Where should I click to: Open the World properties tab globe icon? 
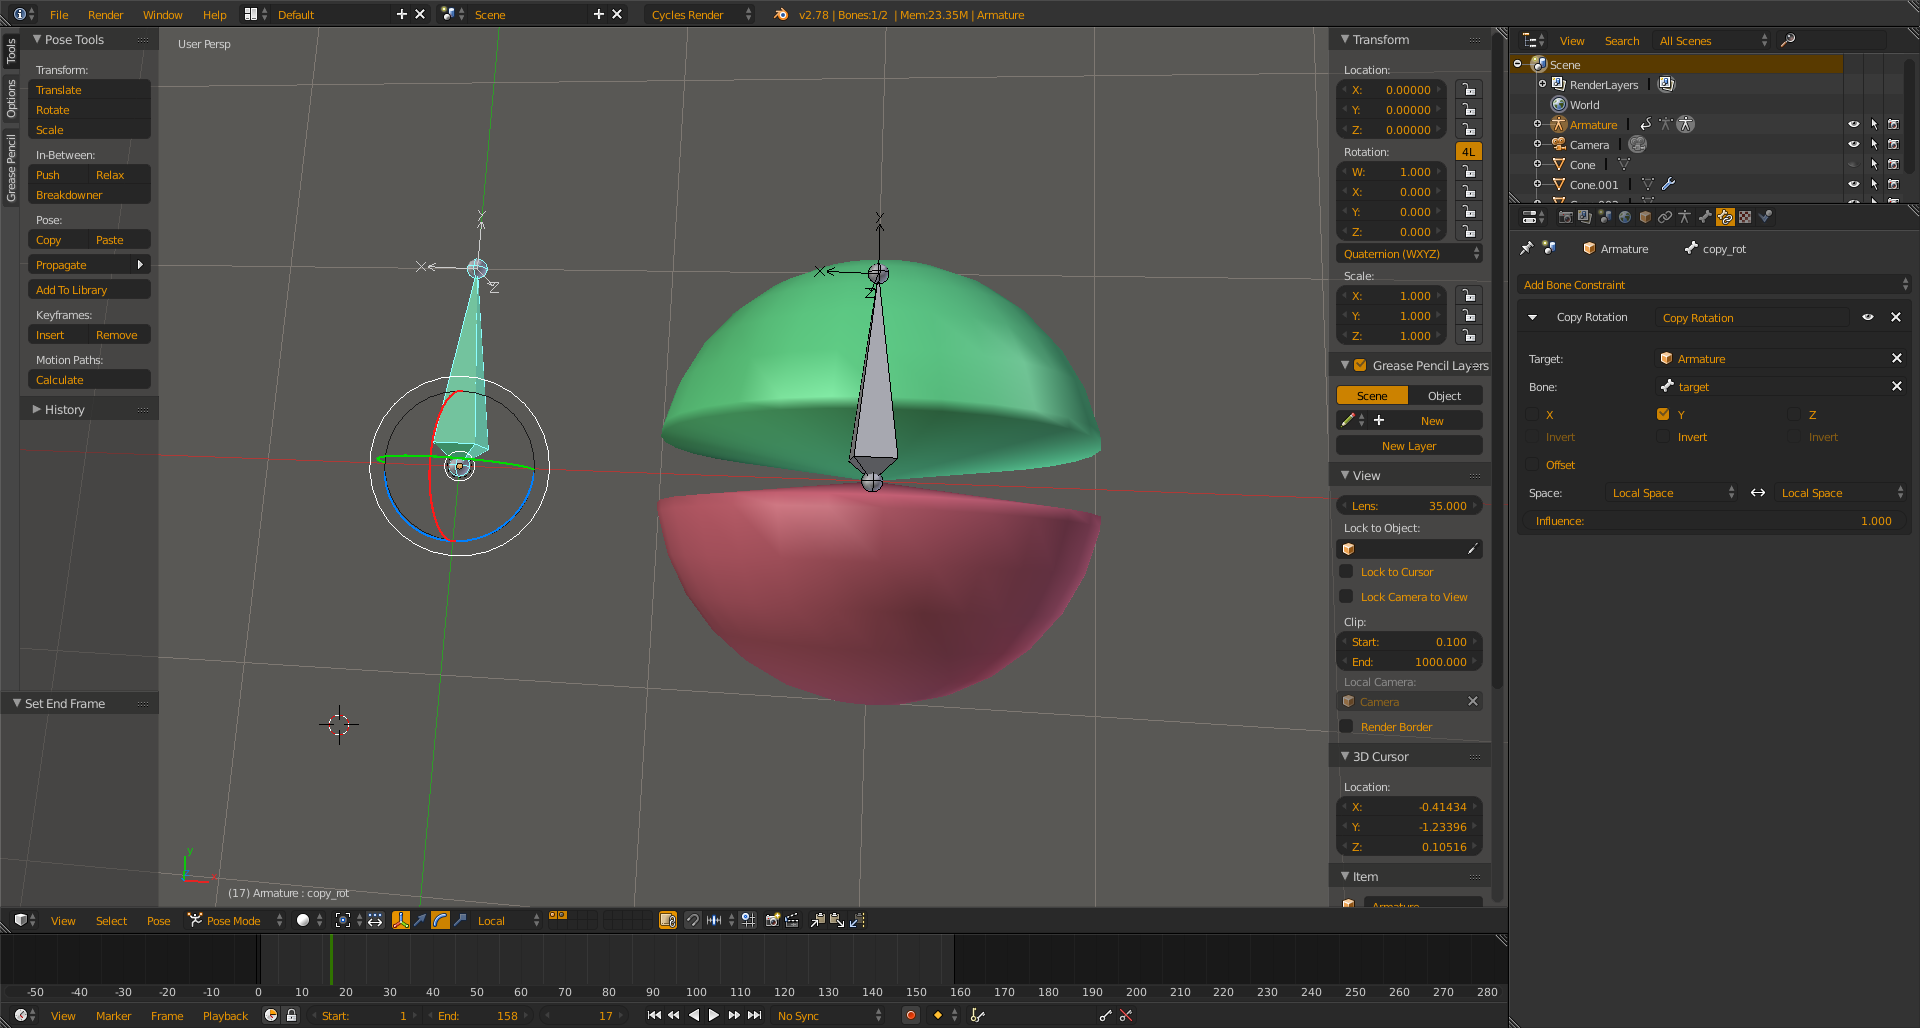(1625, 217)
